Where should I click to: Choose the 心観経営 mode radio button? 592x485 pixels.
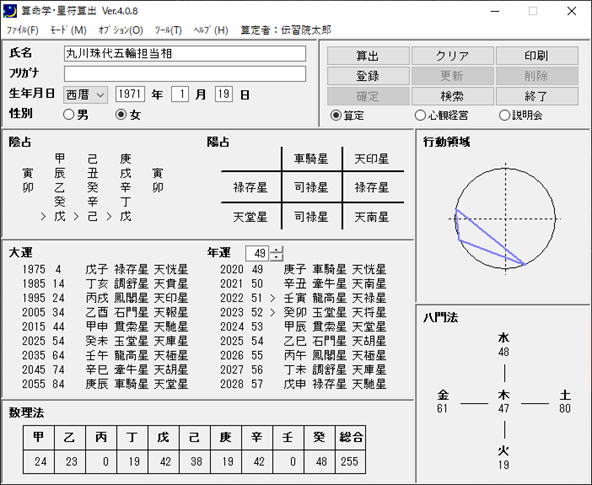pos(420,115)
